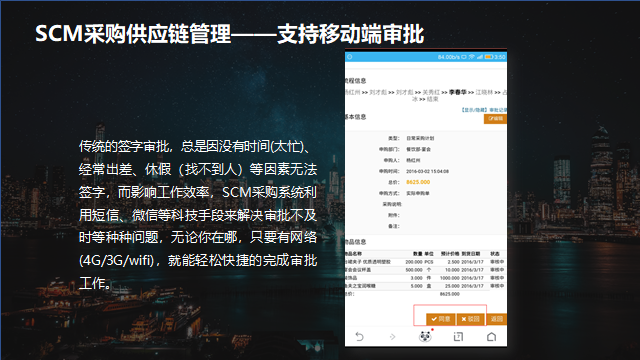The height and width of the screenshot is (360, 640).
Task: Click the Wi-Fi status icon
Action: 471,57
